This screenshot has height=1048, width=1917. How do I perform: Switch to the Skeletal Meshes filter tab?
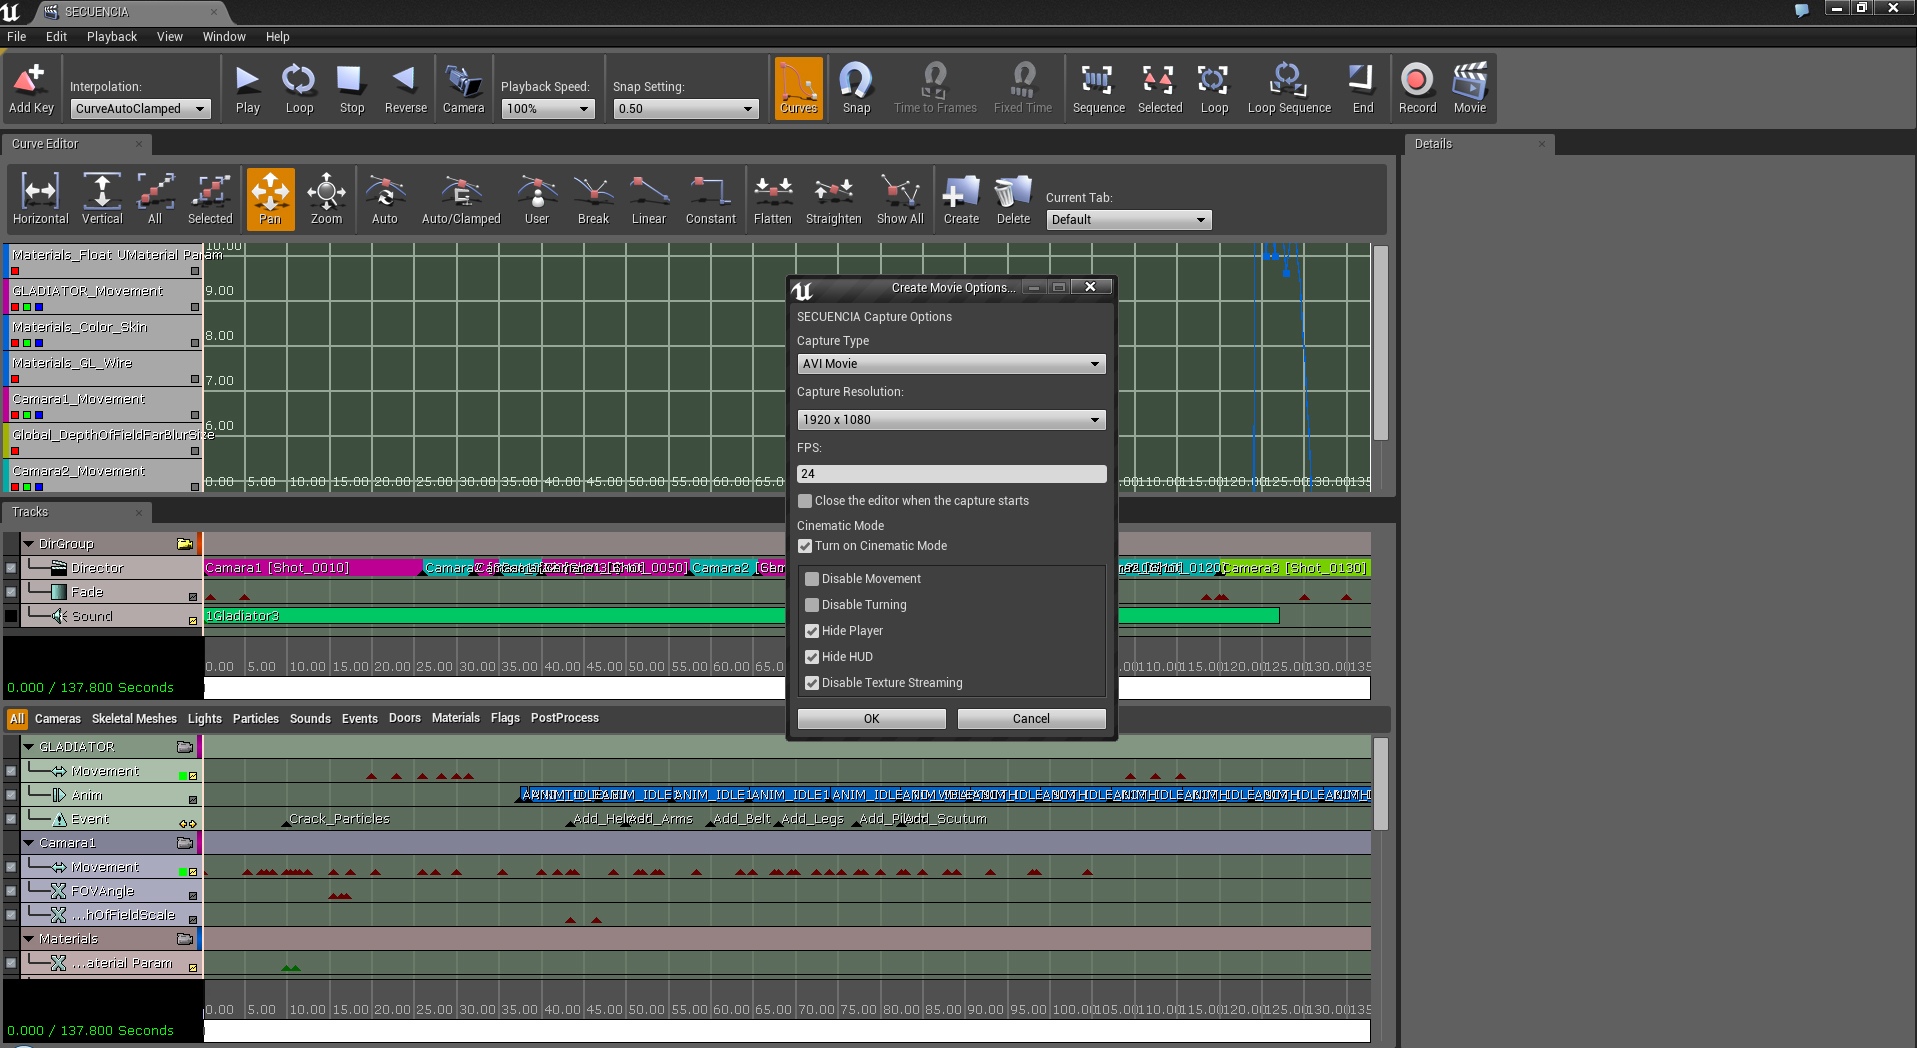(134, 718)
